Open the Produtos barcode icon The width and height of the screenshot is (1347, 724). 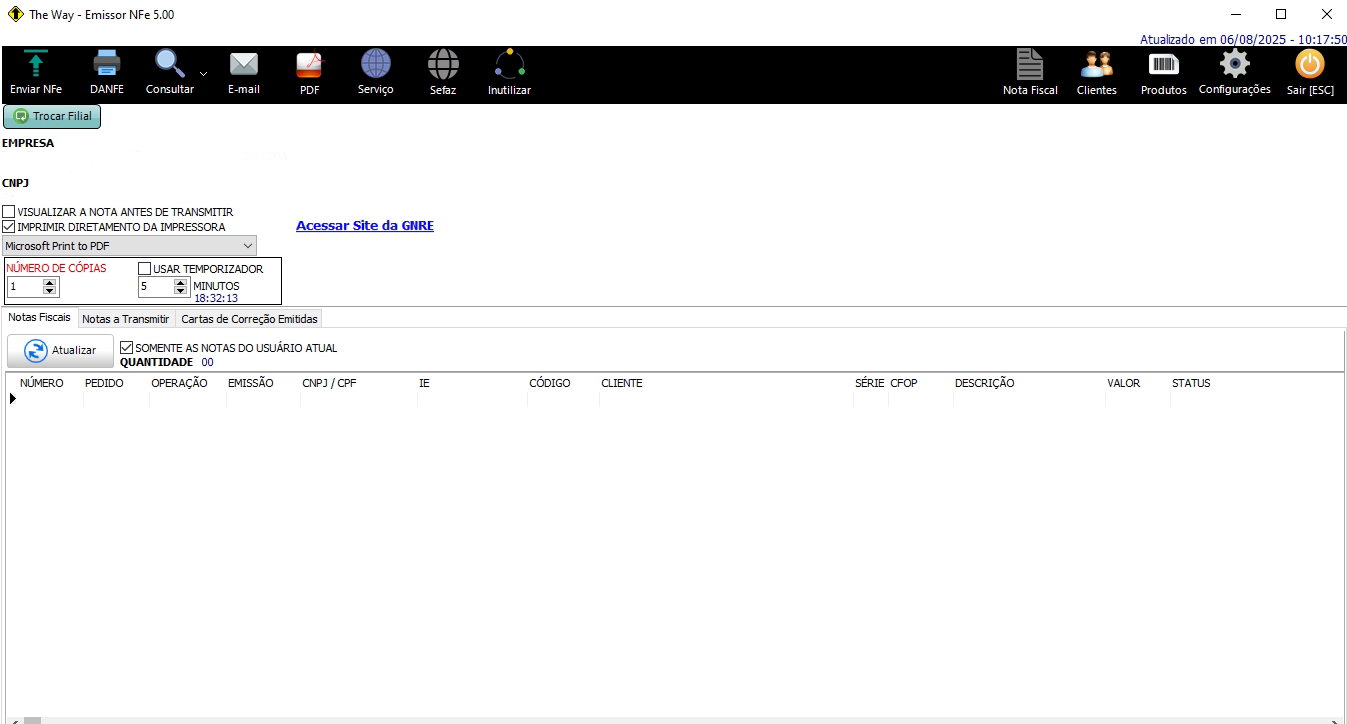point(1163,66)
